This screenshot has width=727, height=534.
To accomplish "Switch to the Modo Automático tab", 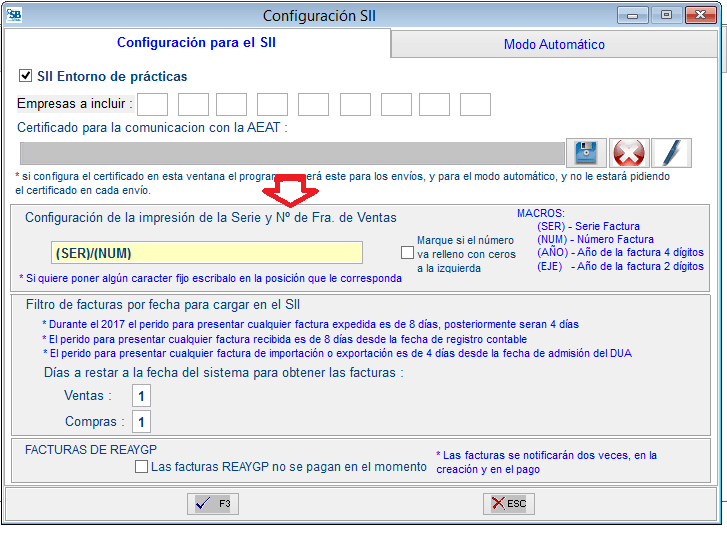I will (x=554, y=44).
